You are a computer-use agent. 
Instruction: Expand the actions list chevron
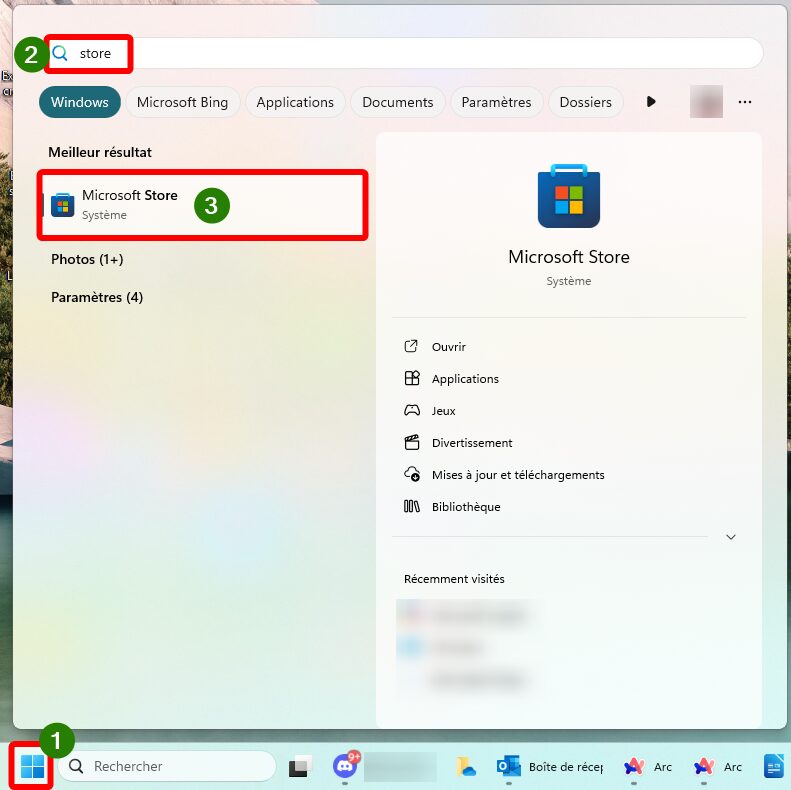tap(730, 537)
